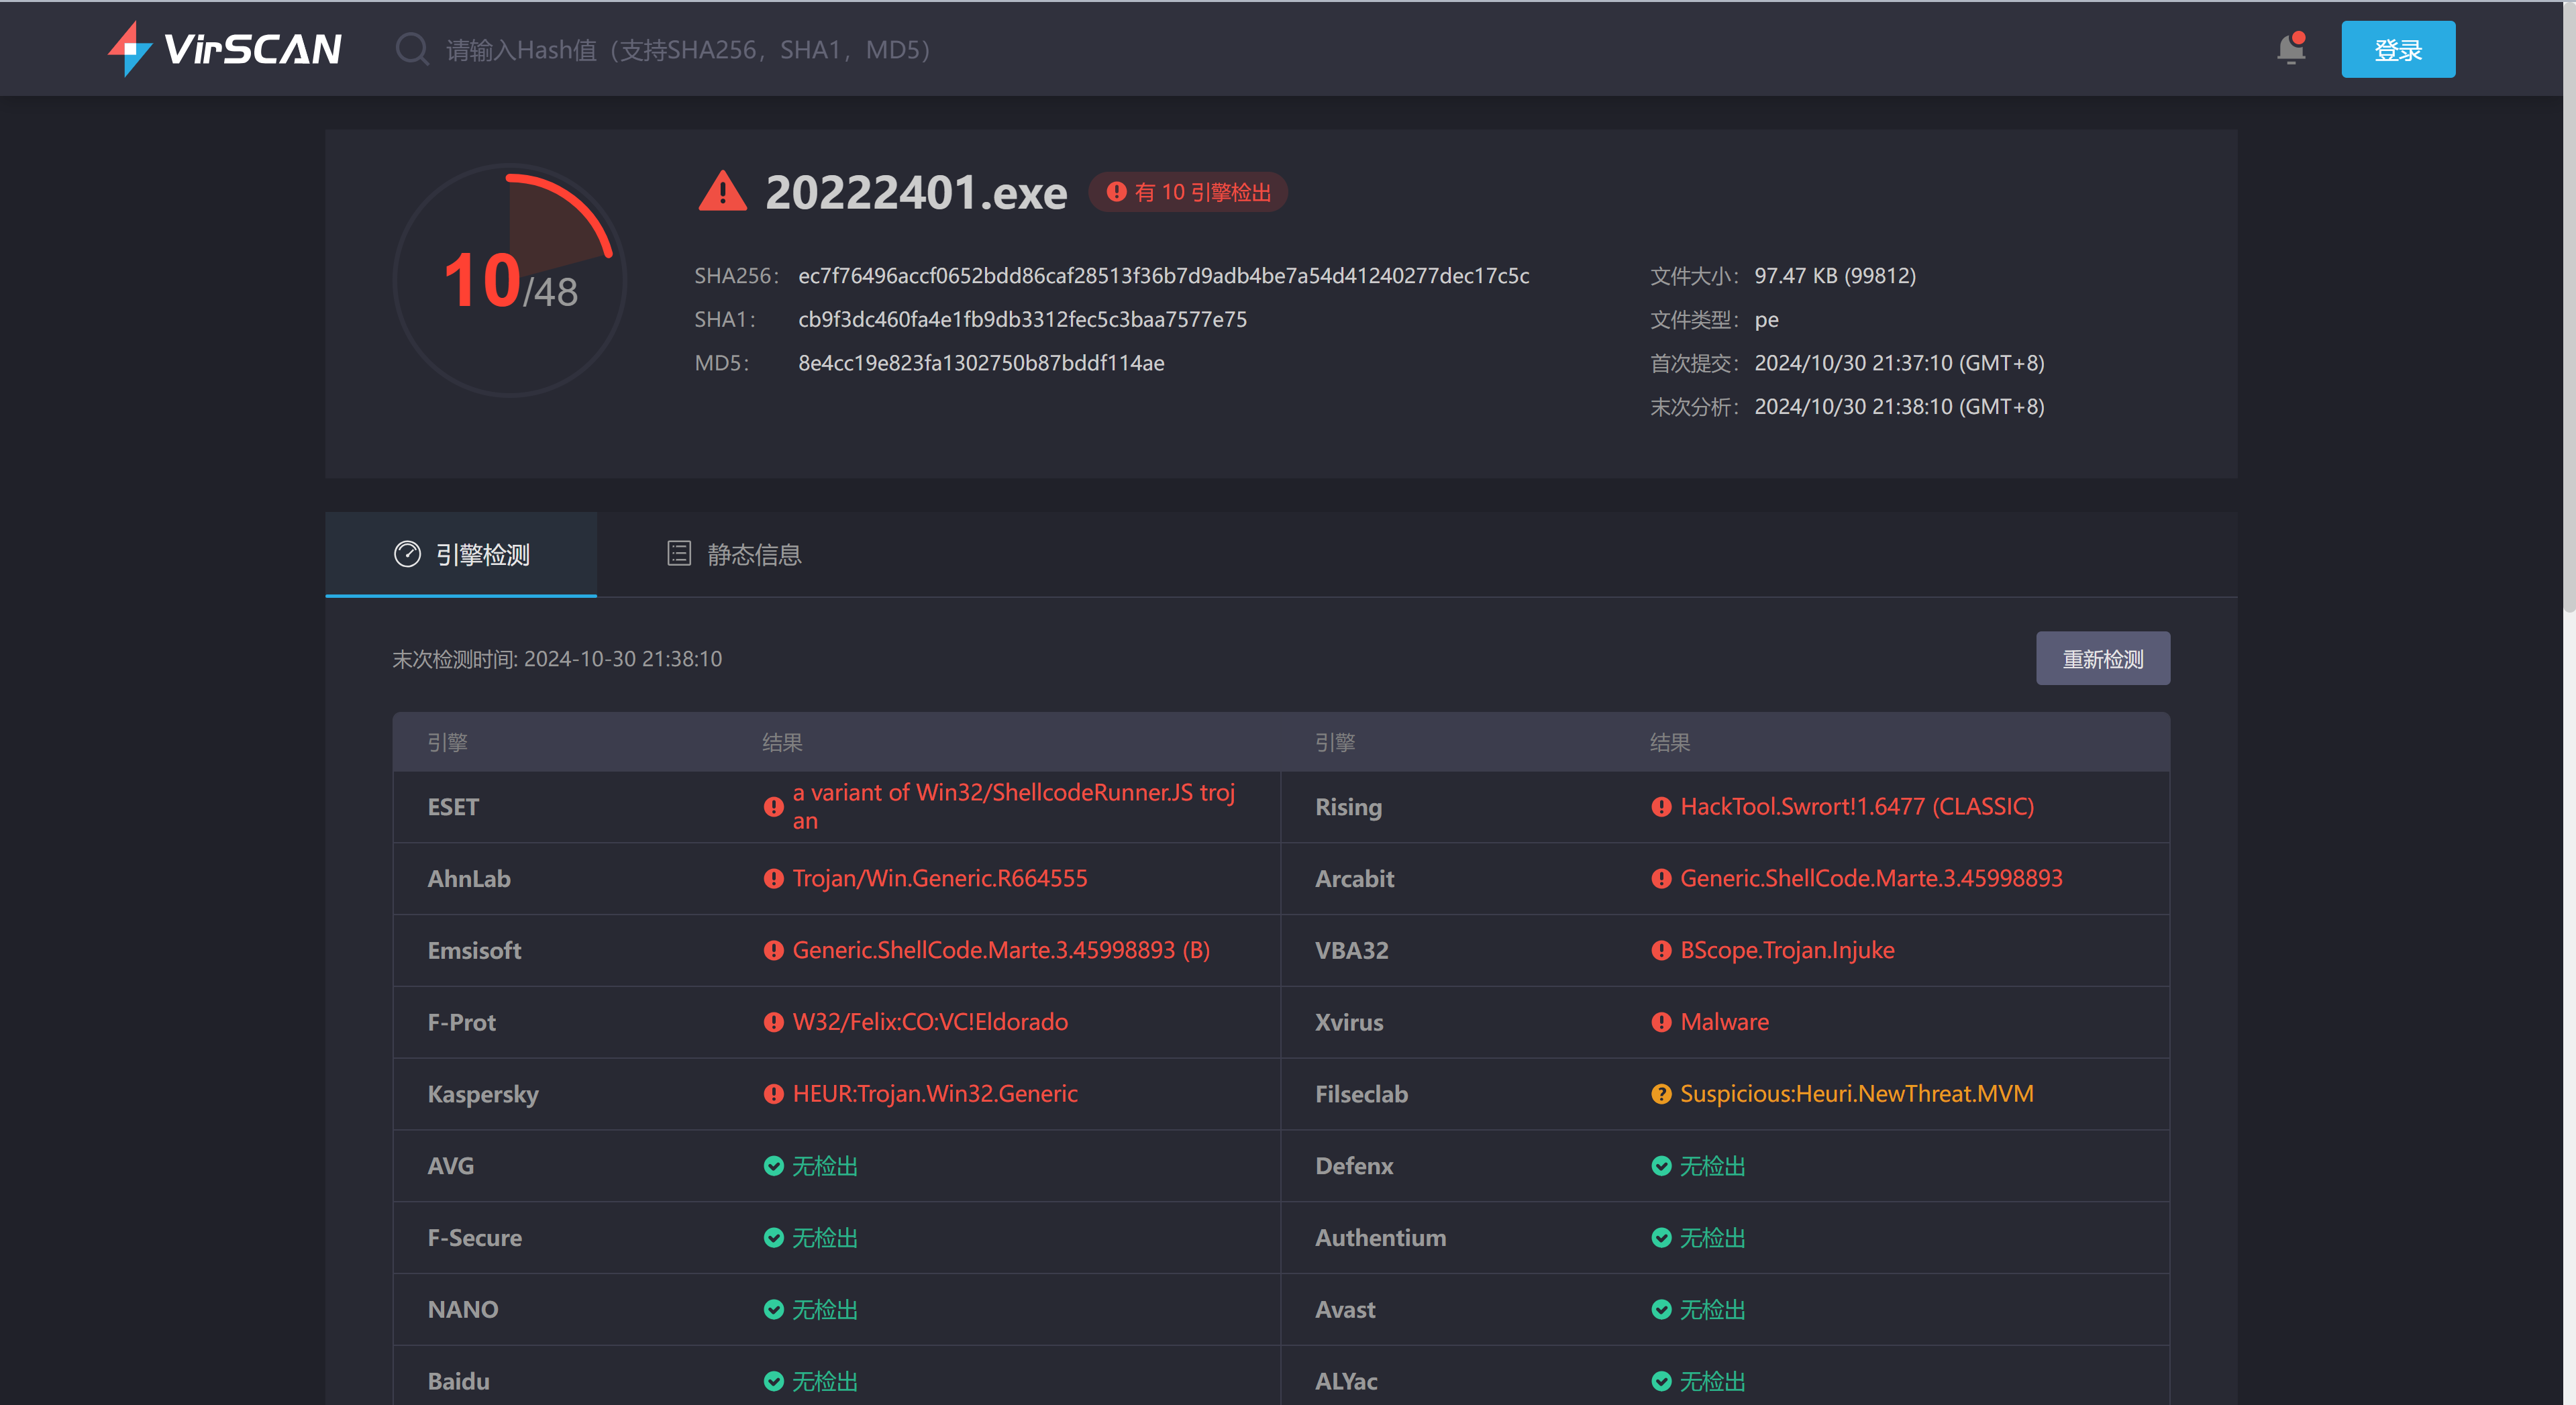Click Xvirus's Malware result
2576x1405 pixels.
click(x=1724, y=1022)
